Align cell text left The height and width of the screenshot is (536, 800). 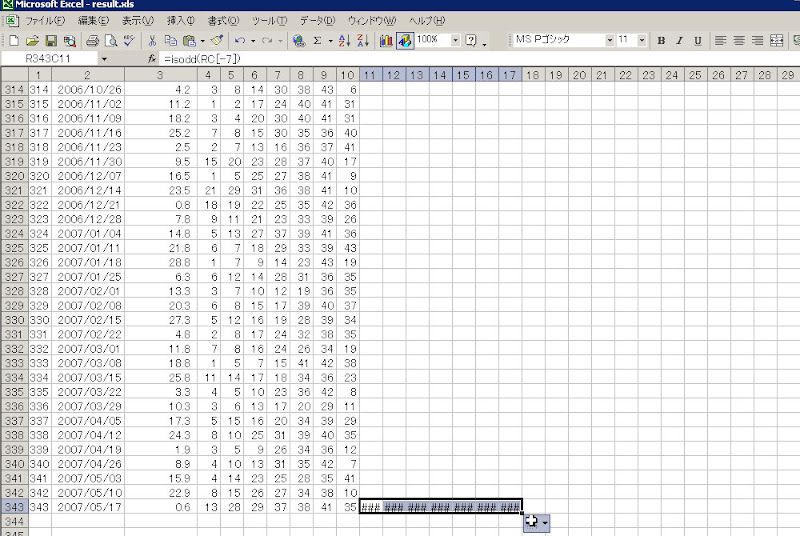click(720, 40)
